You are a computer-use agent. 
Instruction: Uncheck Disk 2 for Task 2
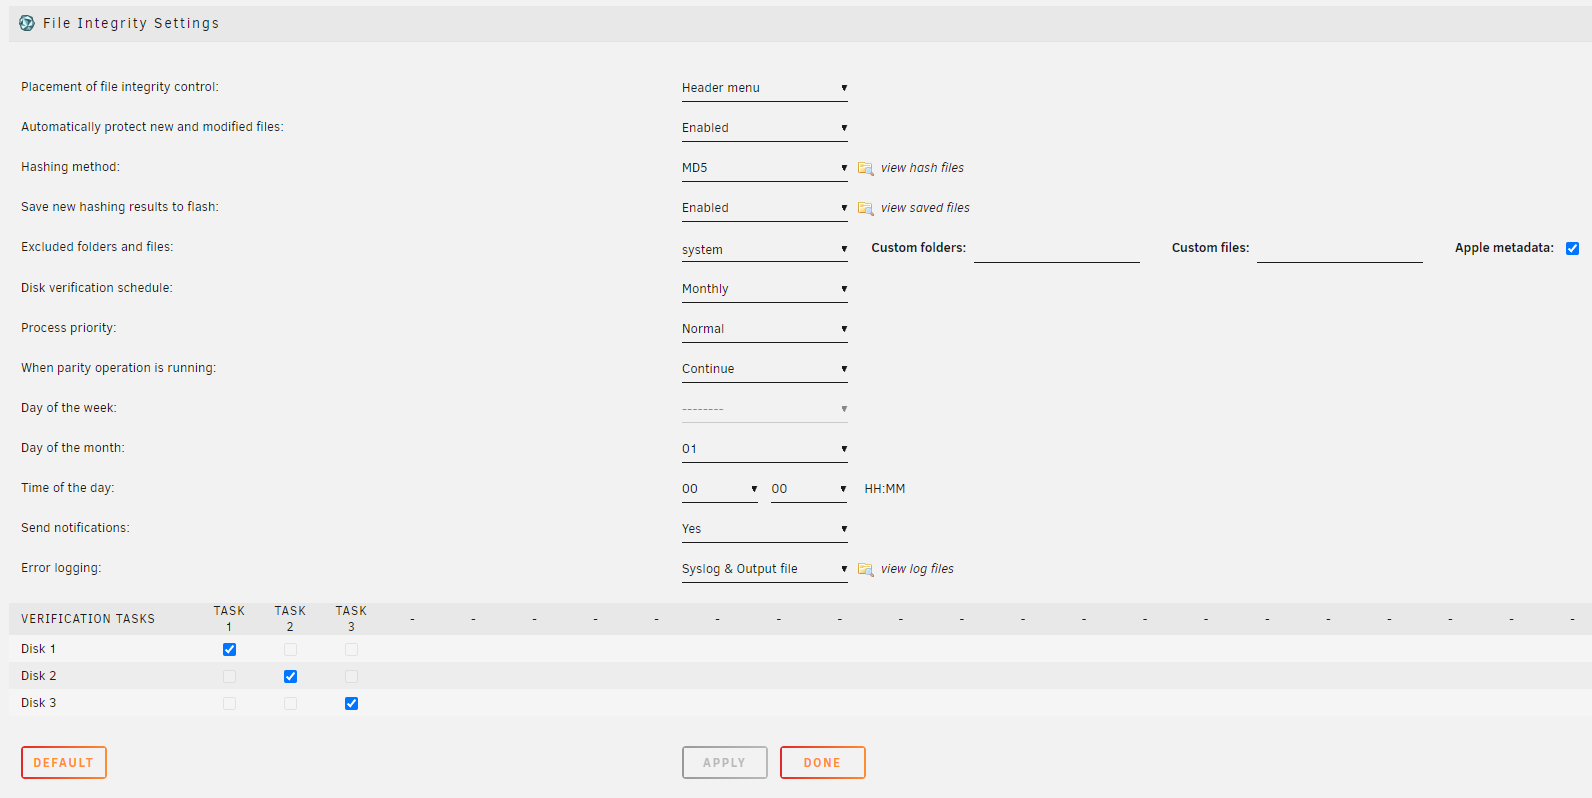[290, 676]
